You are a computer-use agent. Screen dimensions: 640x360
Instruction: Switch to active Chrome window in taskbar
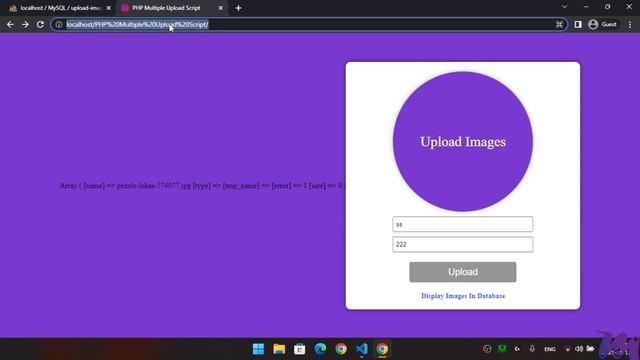click(382, 349)
